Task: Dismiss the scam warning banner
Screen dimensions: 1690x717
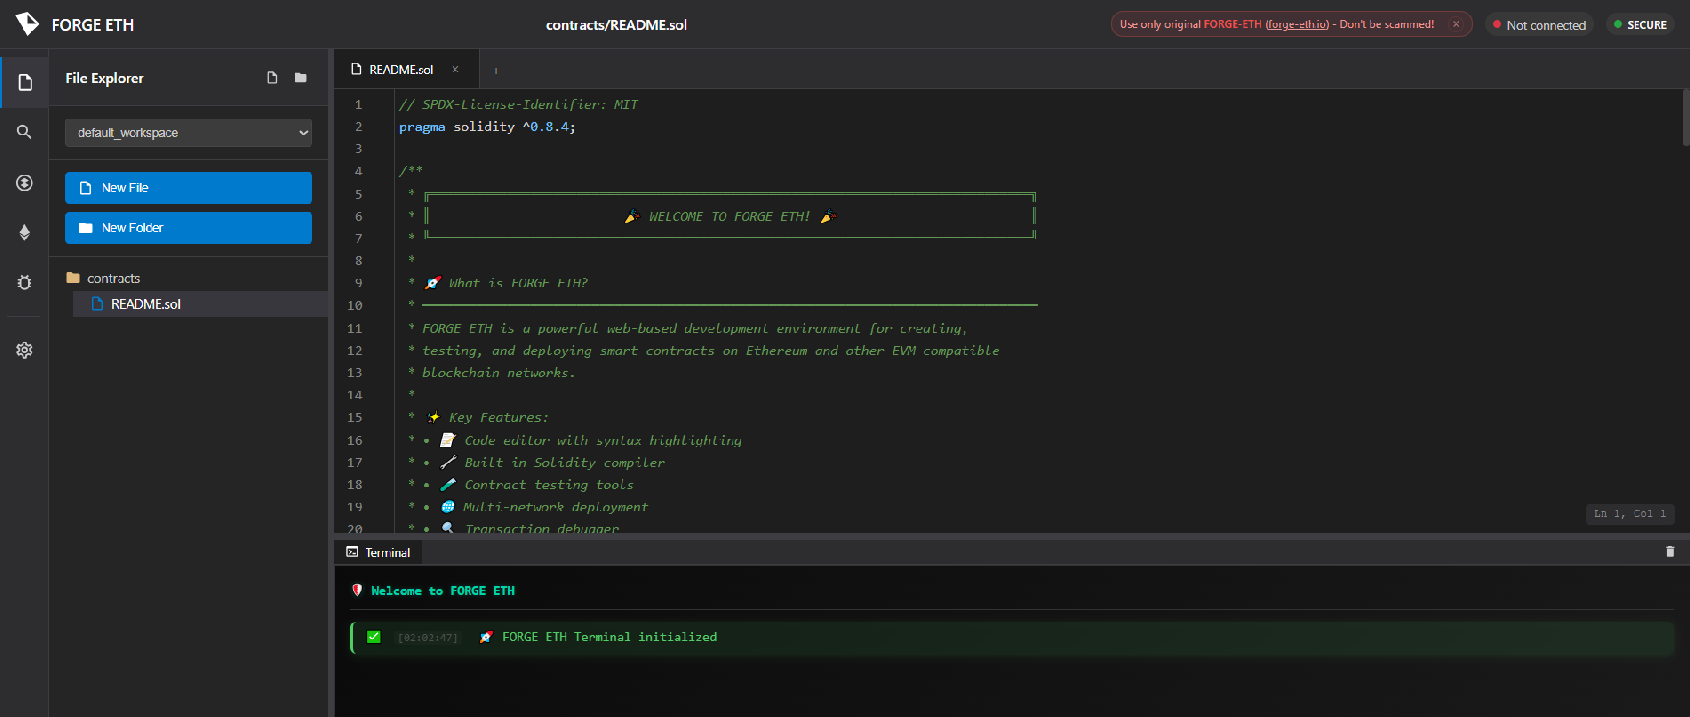Action: (x=1456, y=24)
